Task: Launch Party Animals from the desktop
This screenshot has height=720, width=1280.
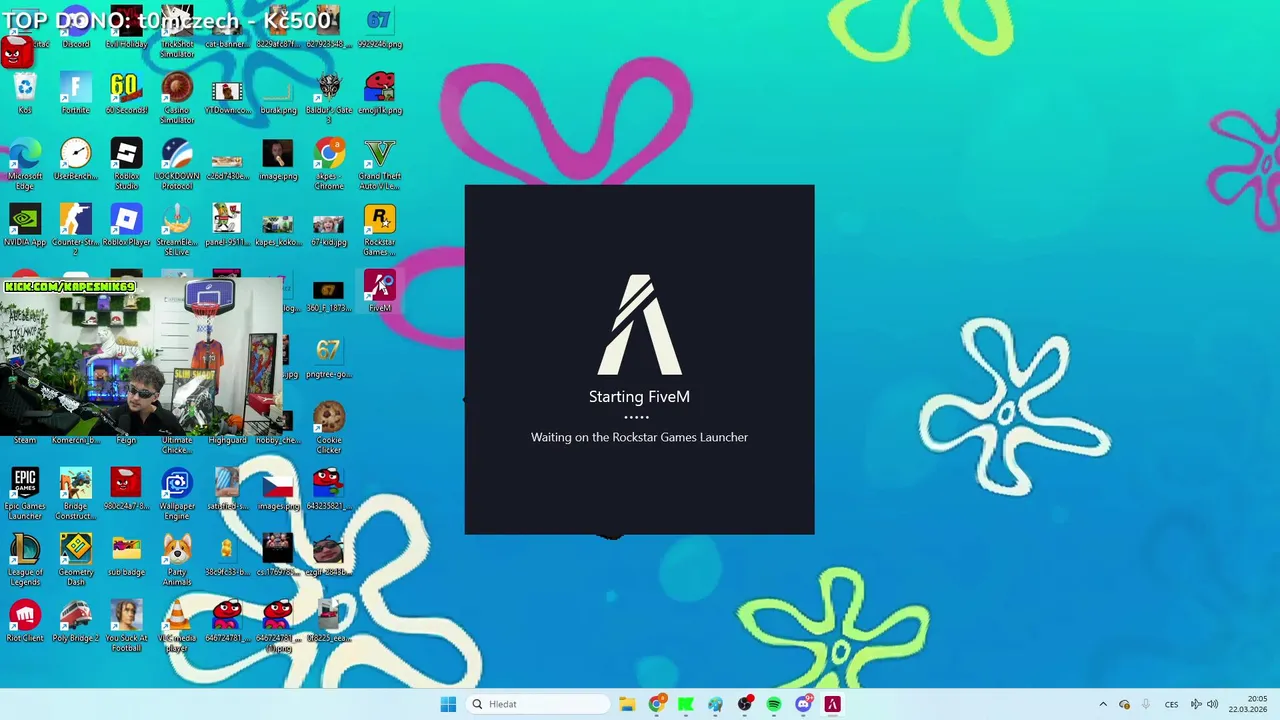Action: (x=177, y=560)
